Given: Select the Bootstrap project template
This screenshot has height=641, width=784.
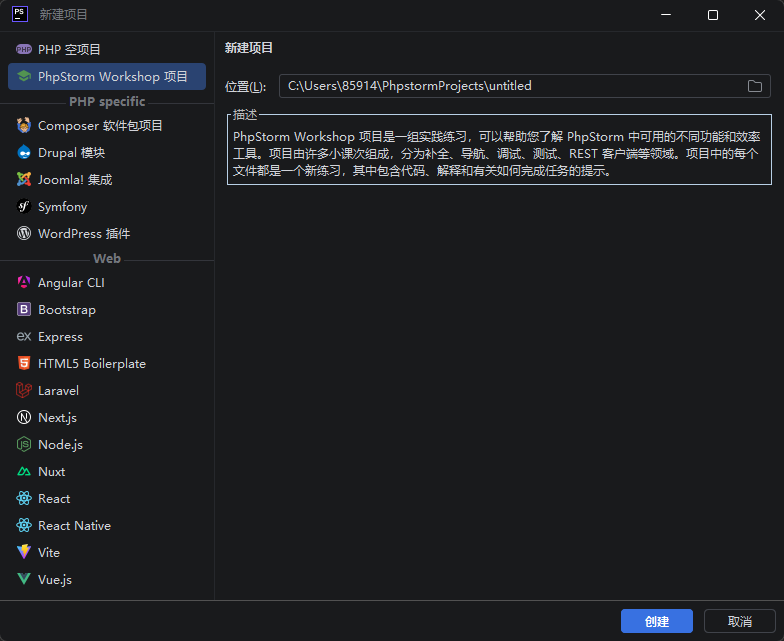Looking at the screenshot, I should pos(107,310).
